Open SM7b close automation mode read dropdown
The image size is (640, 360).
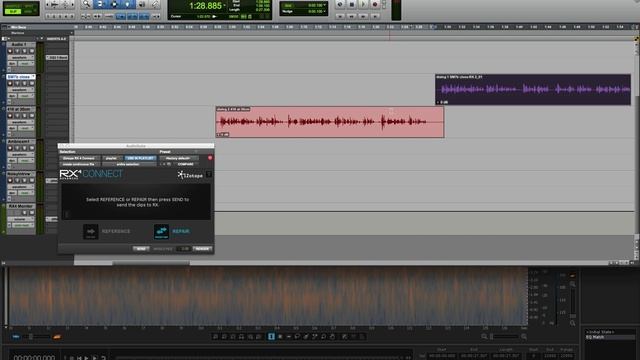pos(26,96)
